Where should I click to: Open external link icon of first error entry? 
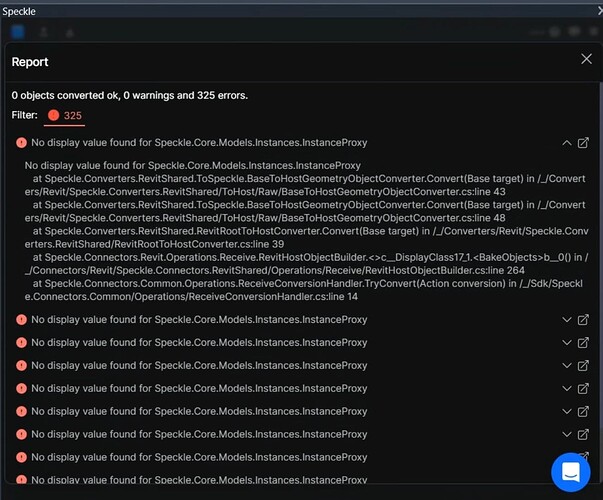coord(583,143)
